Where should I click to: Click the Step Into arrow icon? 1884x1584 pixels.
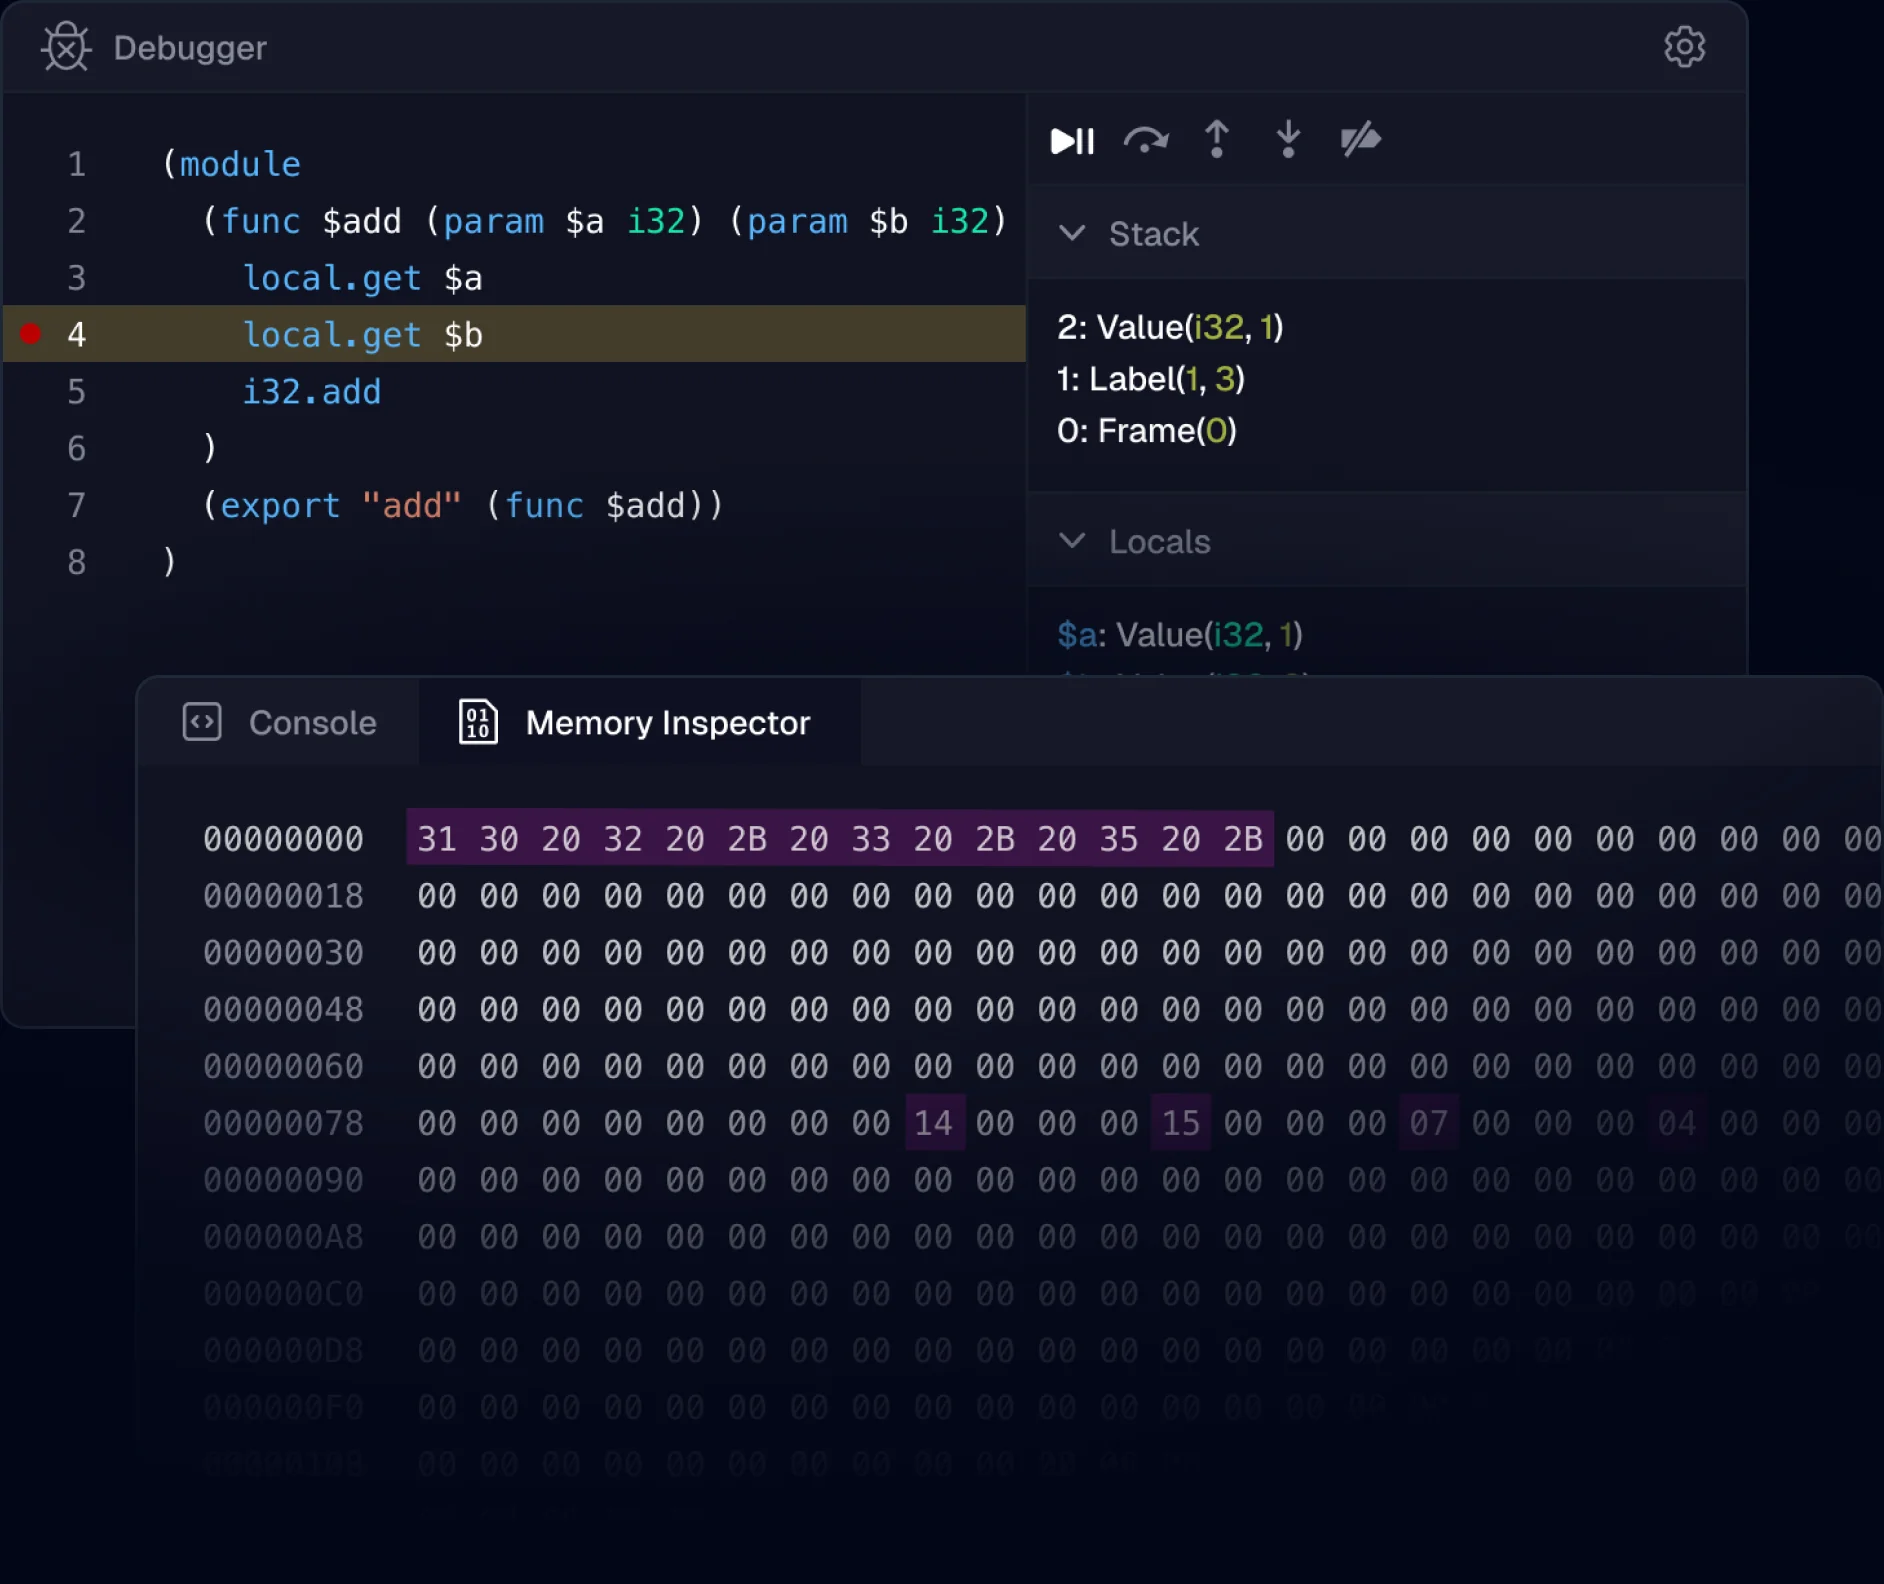[1288, 140]
